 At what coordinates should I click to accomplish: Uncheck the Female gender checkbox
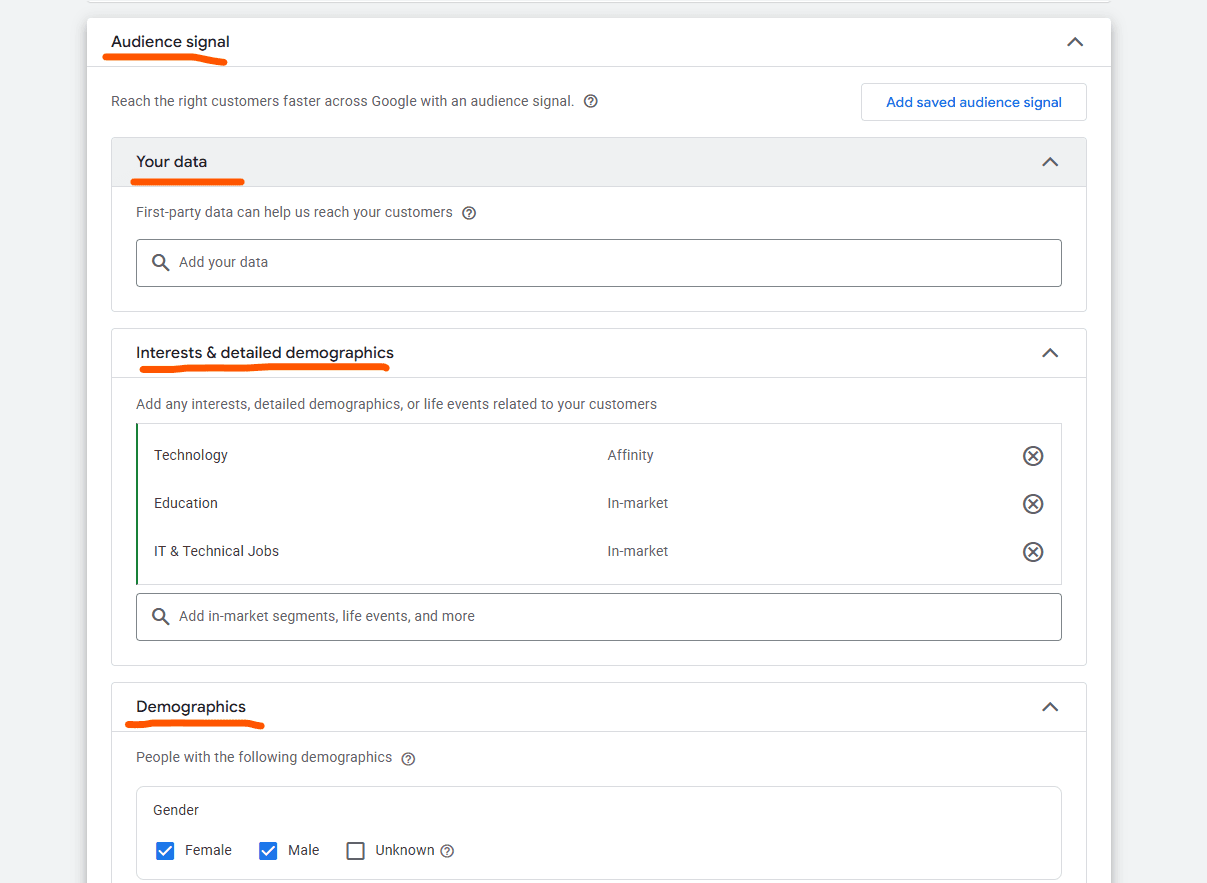pyautogui.click(x=165, y=850)
